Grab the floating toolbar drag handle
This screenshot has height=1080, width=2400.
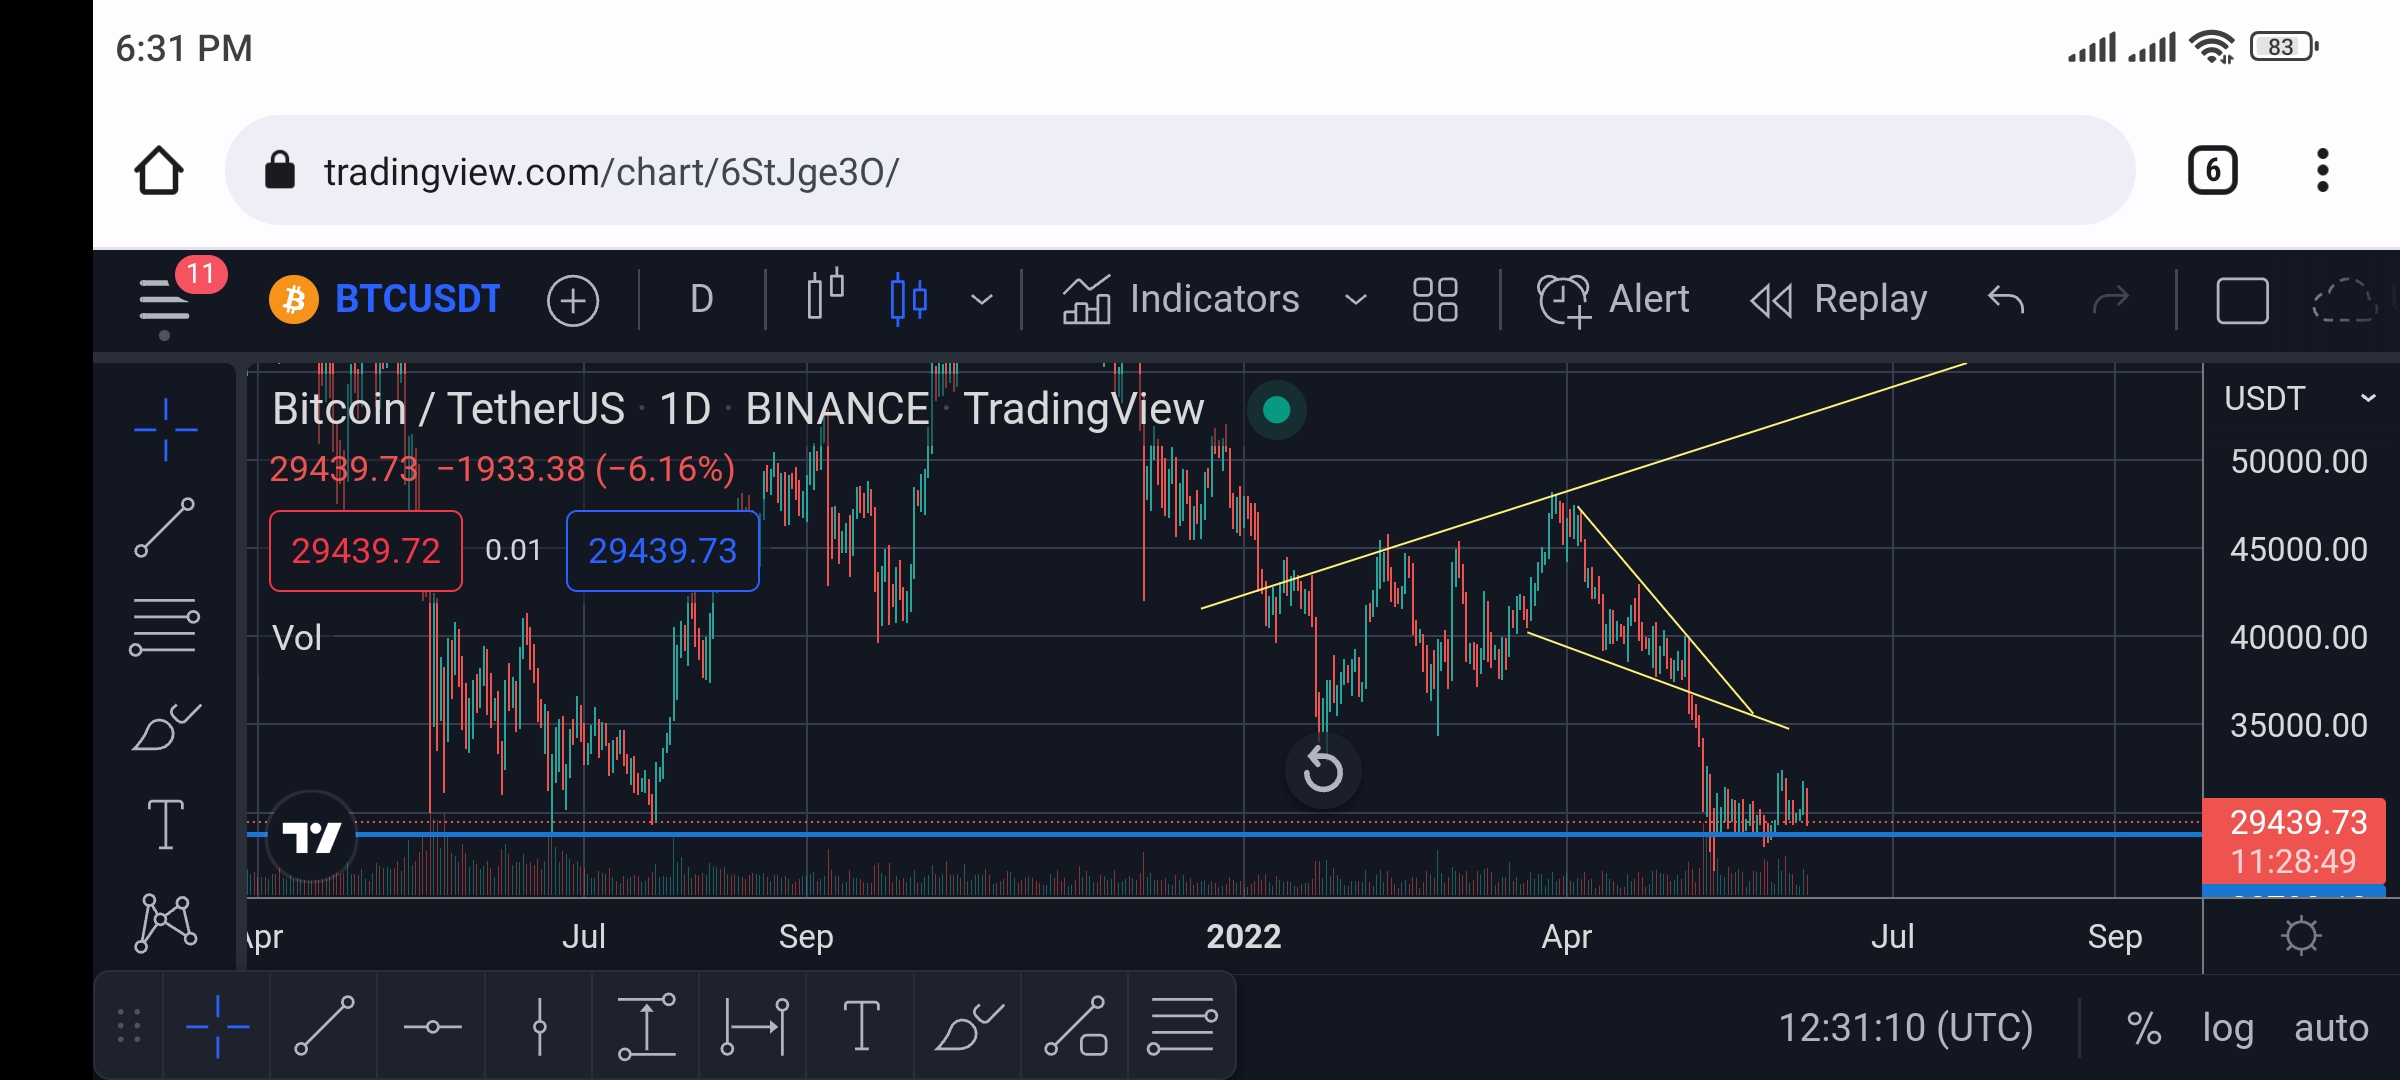pos(129,1027)
